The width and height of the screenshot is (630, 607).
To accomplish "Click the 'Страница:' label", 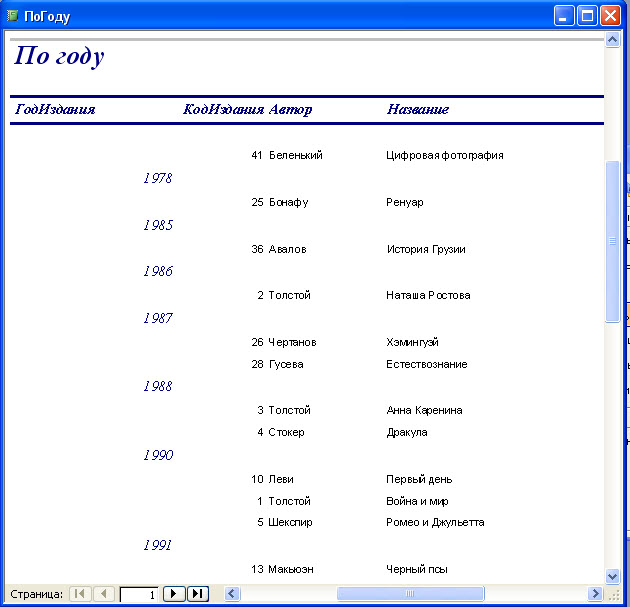I will (x=37, y=594).
